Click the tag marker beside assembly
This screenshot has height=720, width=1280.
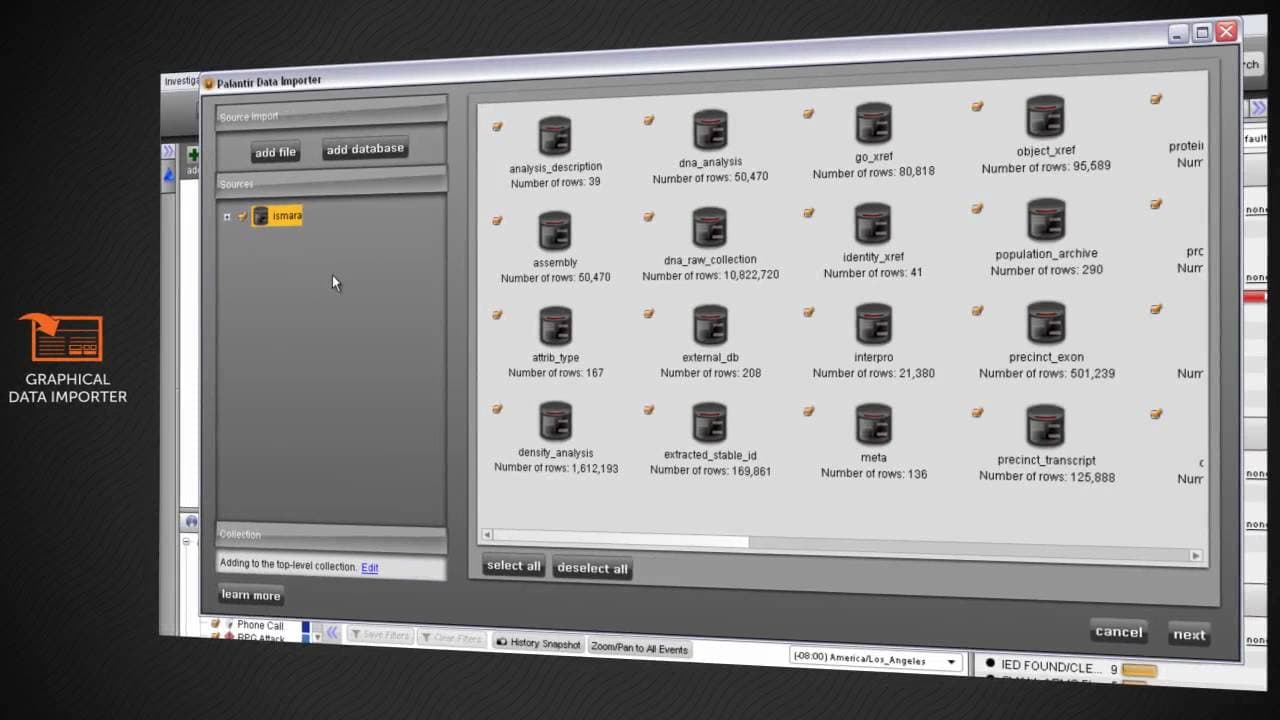point(497,220)
